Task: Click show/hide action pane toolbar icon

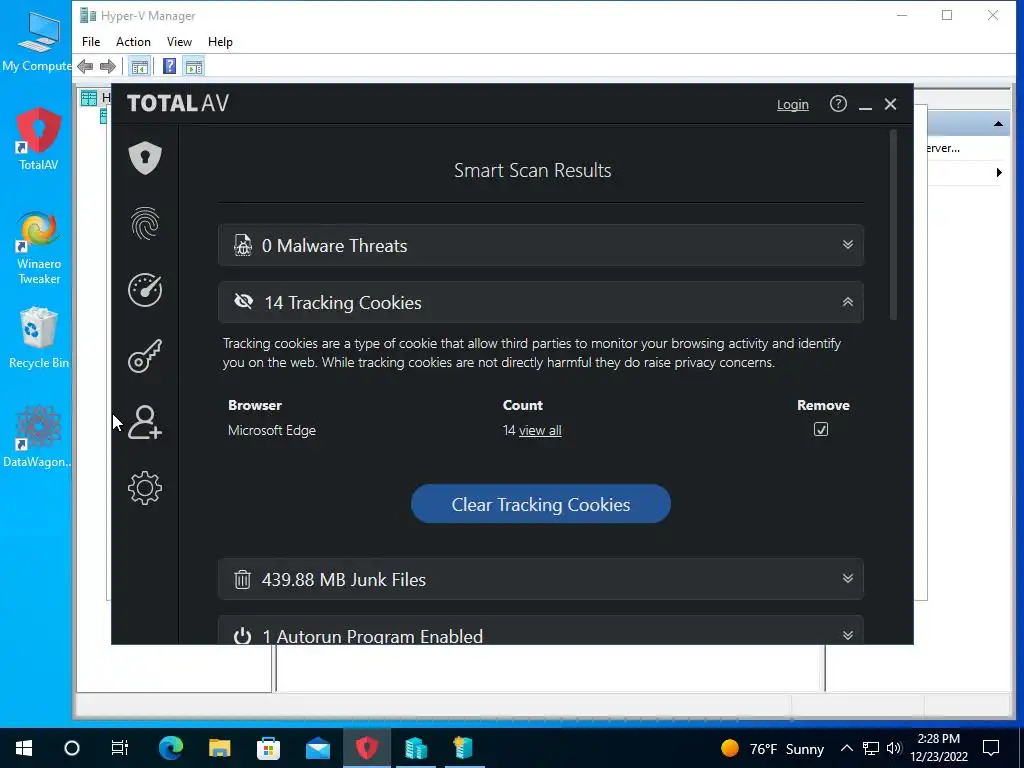Action: [x=194, y=66]
